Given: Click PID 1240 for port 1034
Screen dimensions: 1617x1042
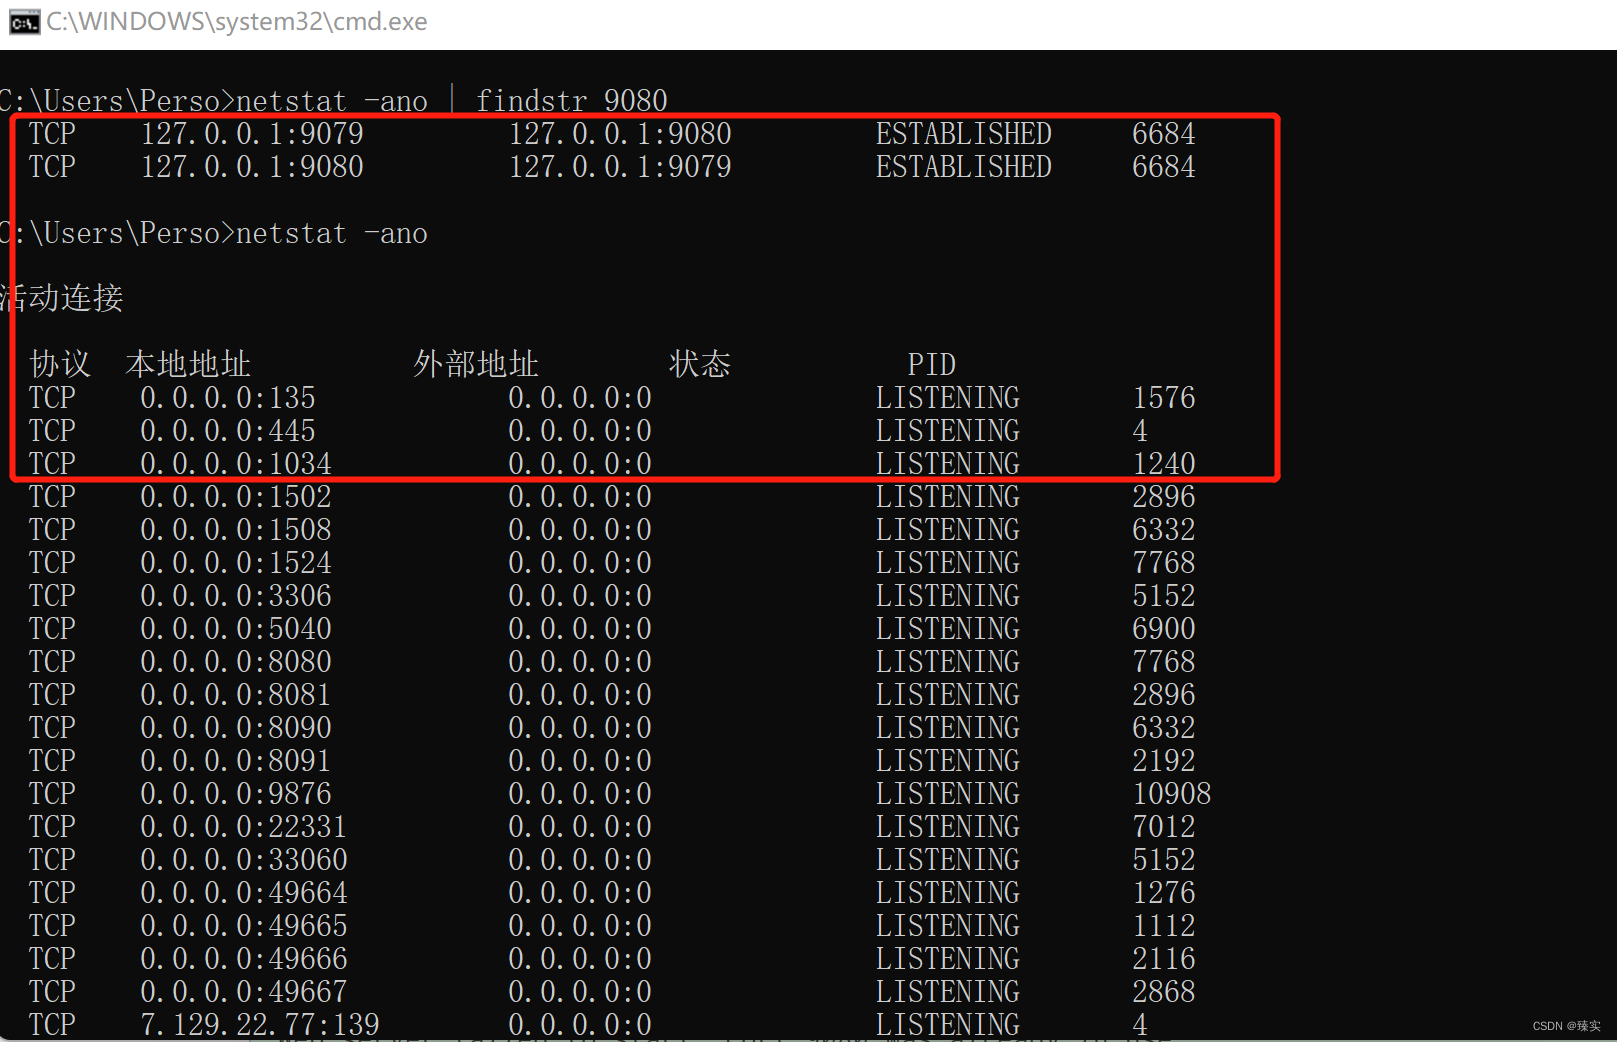Looking at the screenshot, I should click(1164, 464).
